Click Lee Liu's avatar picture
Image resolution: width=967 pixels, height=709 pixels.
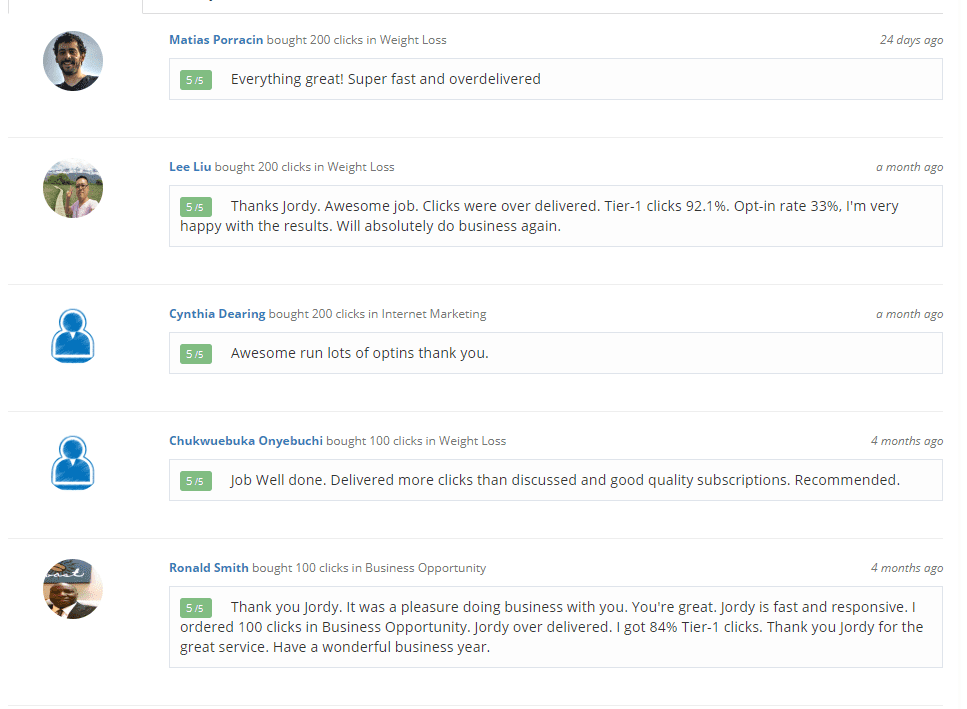click(x=73, y=188)
